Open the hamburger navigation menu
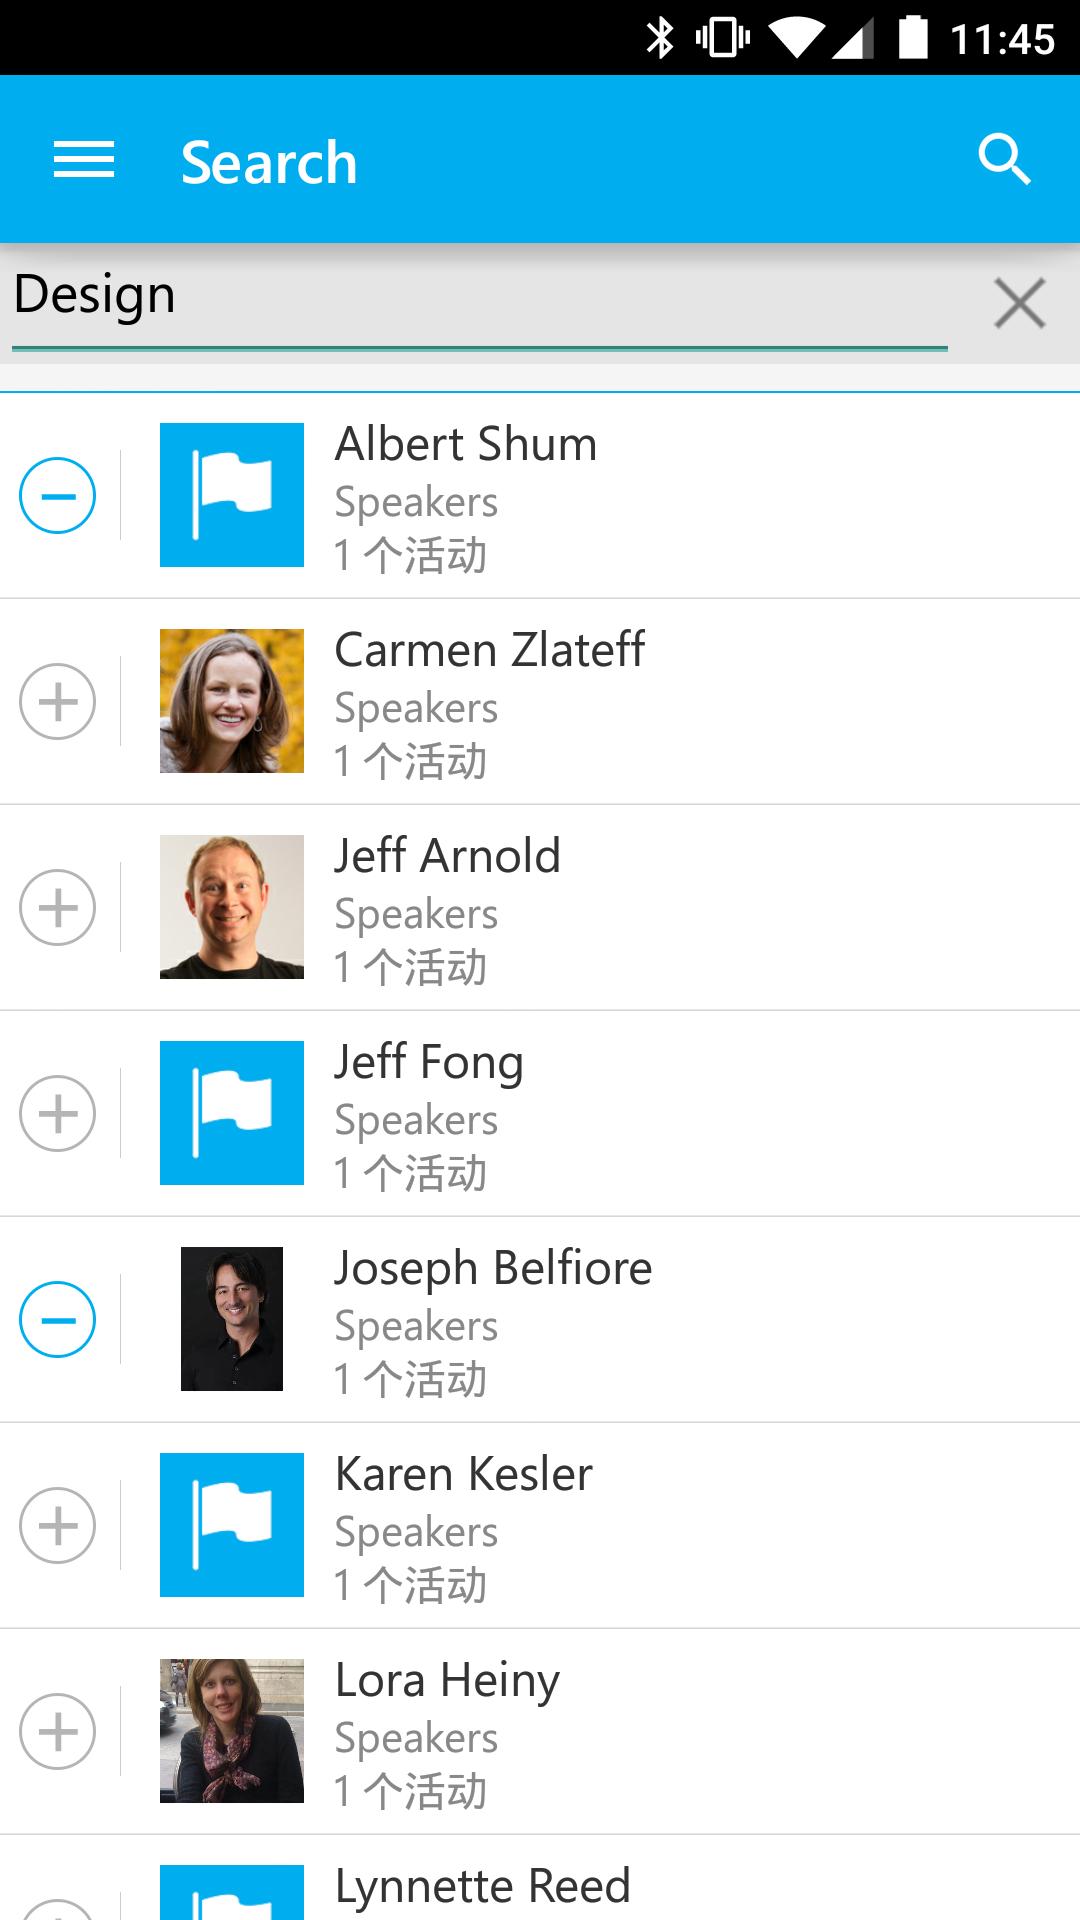Screen dimensions: 1080x1920 pos(84,160)
